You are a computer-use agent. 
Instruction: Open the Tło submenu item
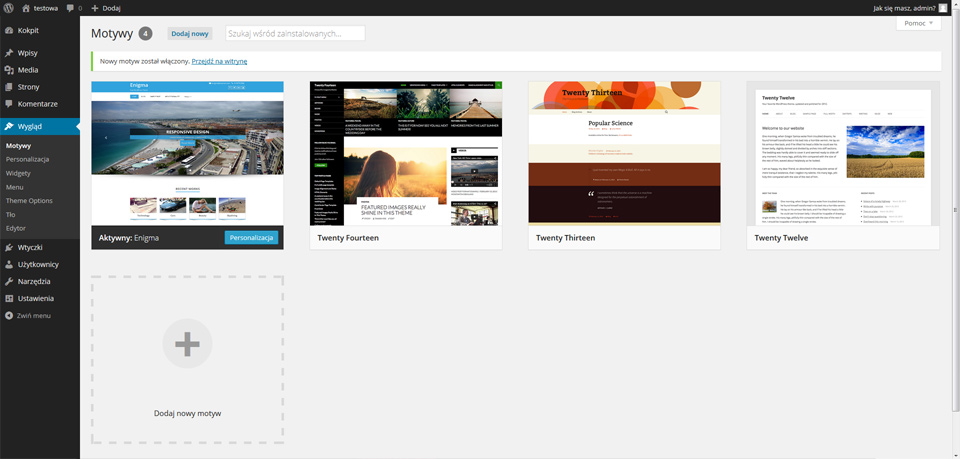10,215
